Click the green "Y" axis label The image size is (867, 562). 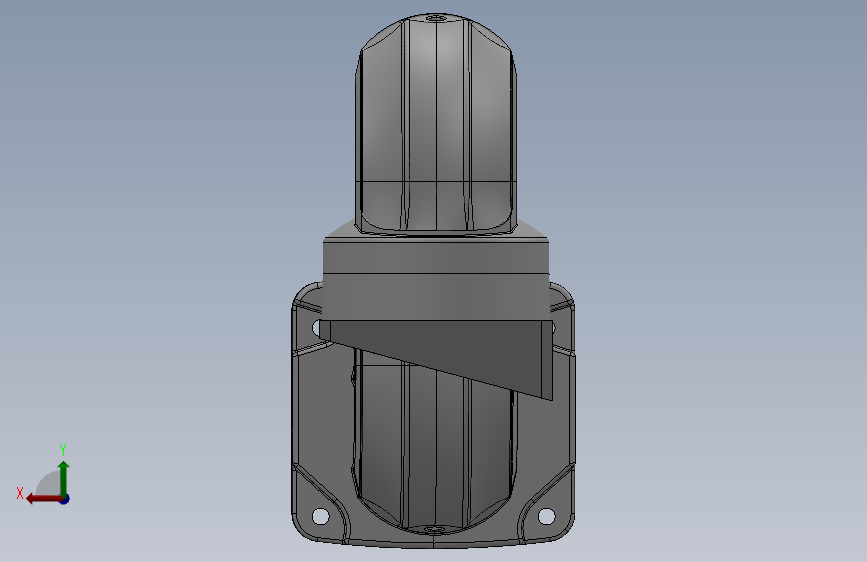pos(63,449)
